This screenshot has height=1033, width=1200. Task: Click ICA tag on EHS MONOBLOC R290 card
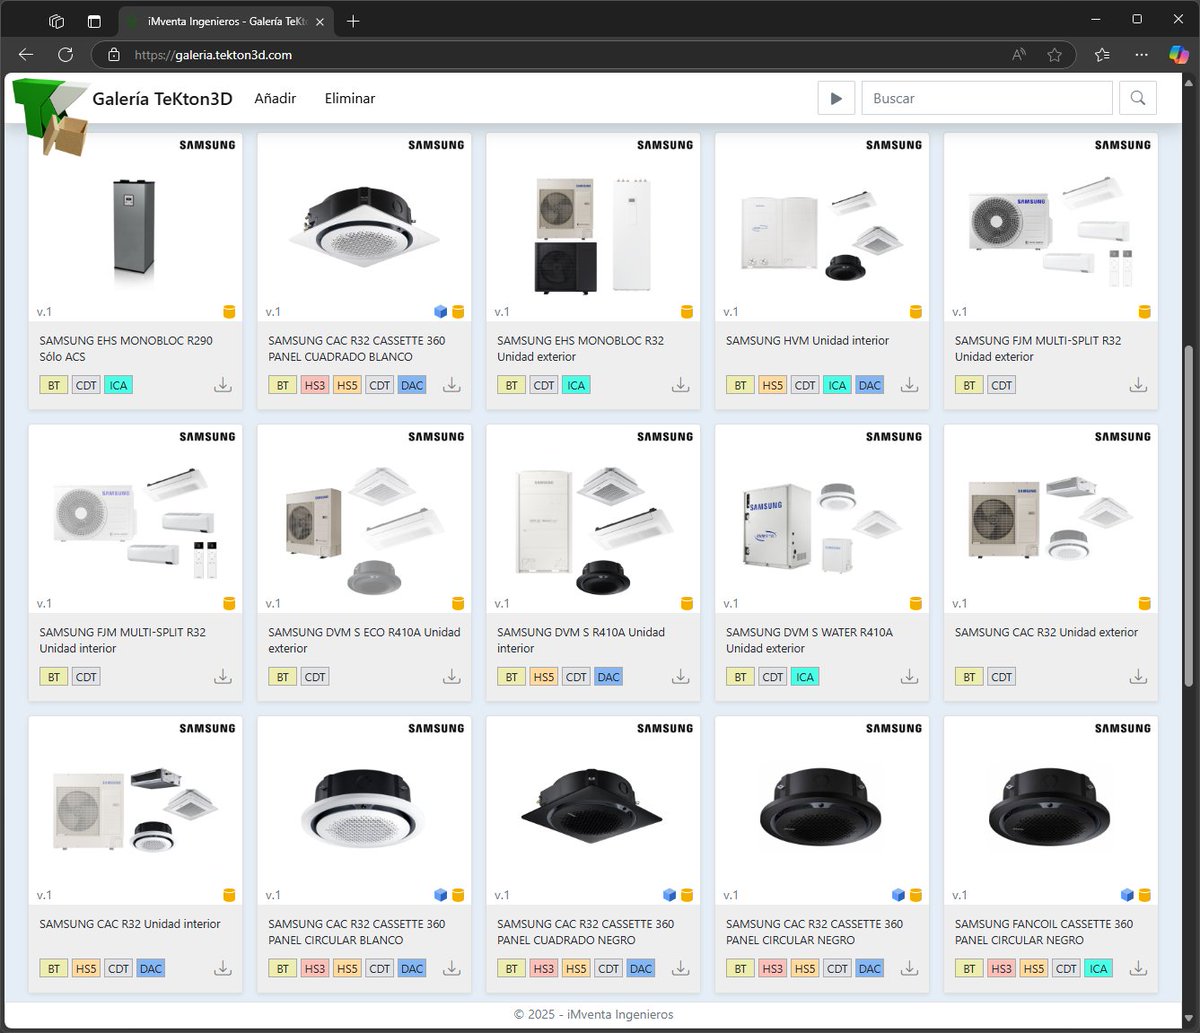tap(118, 385)
